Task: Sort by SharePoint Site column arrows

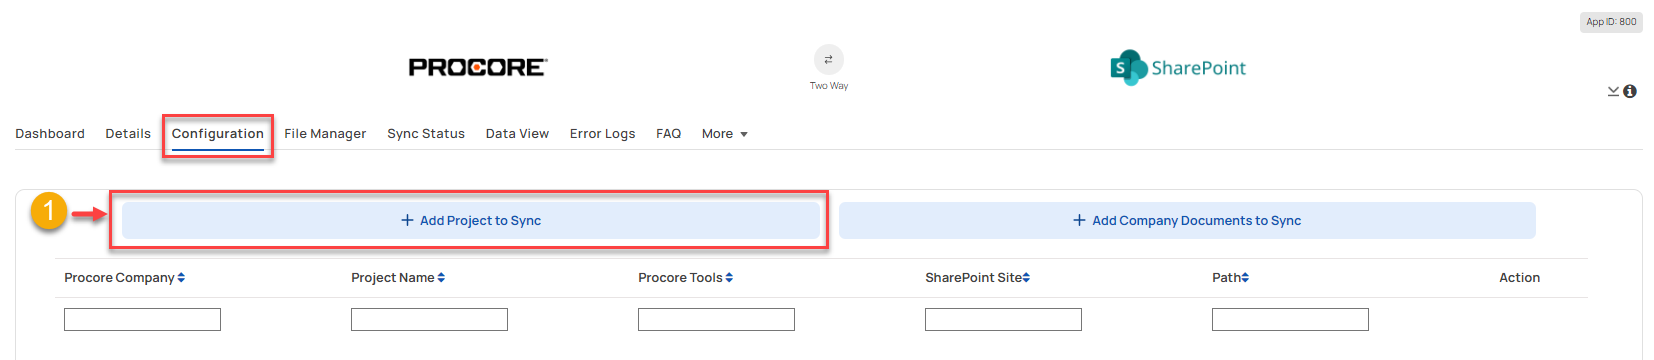Action: (x=1026, y=278)
